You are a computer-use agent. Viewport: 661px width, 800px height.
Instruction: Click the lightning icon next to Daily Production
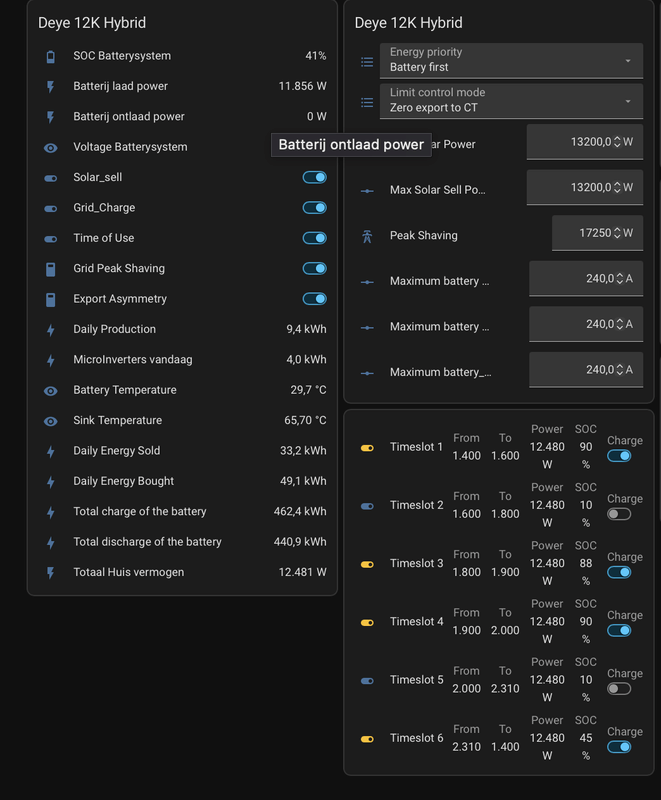(x=50, y=330)
